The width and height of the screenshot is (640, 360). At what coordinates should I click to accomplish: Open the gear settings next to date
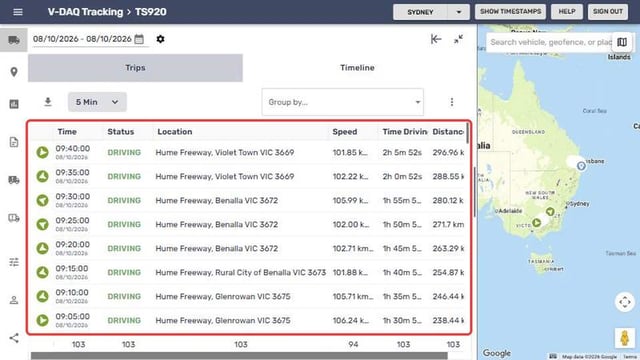[160, 39]
